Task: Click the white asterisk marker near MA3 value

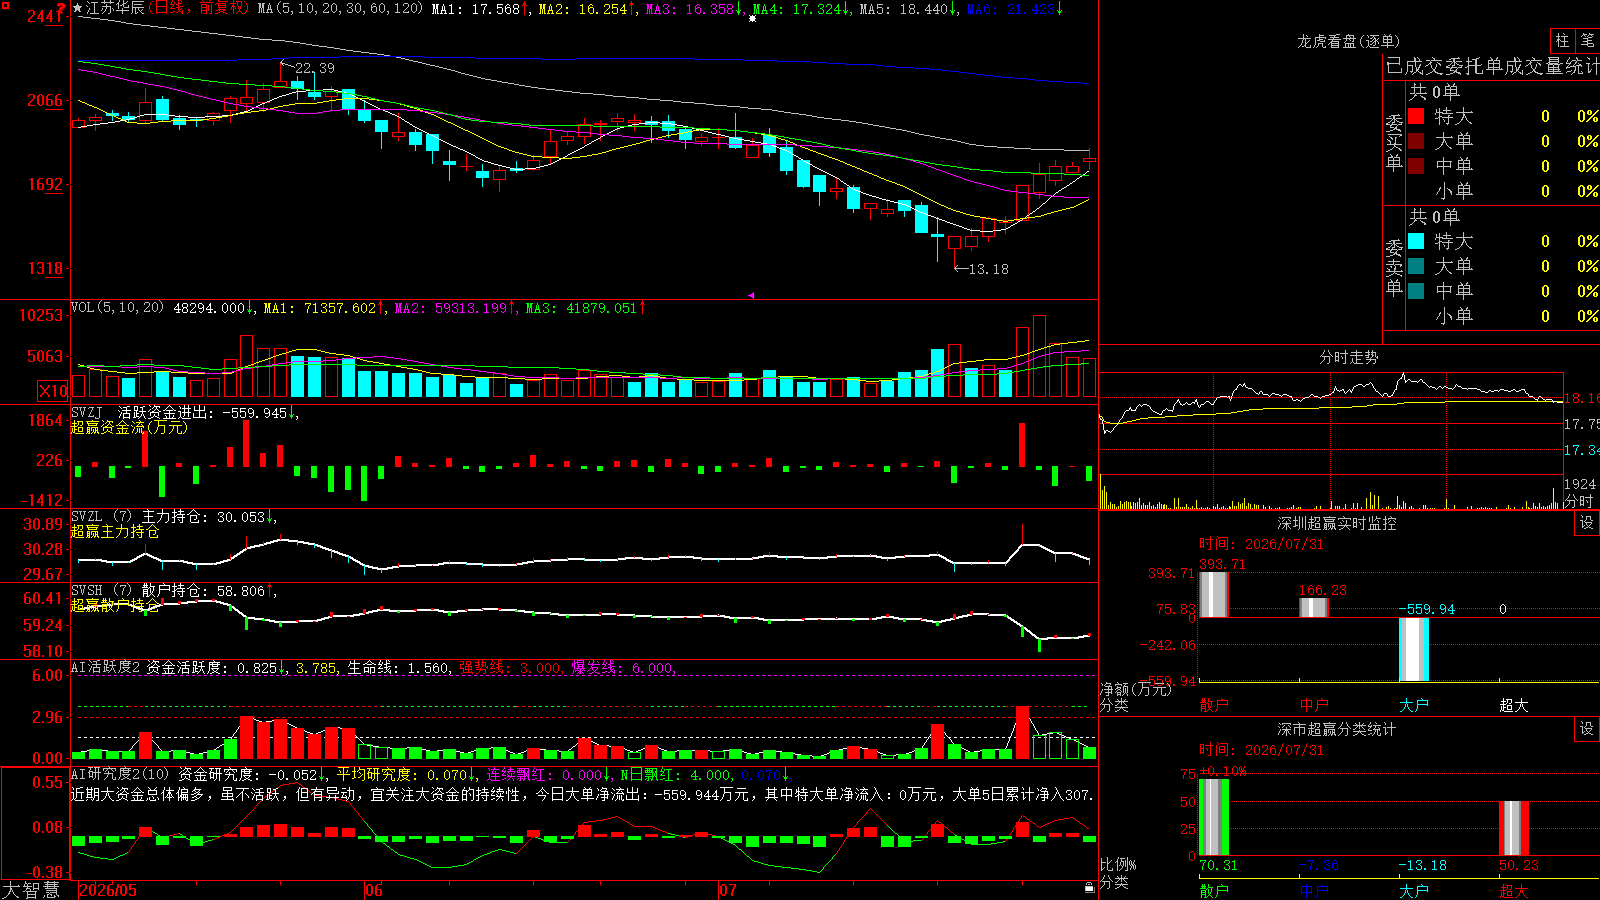Action: pos(752,18)
